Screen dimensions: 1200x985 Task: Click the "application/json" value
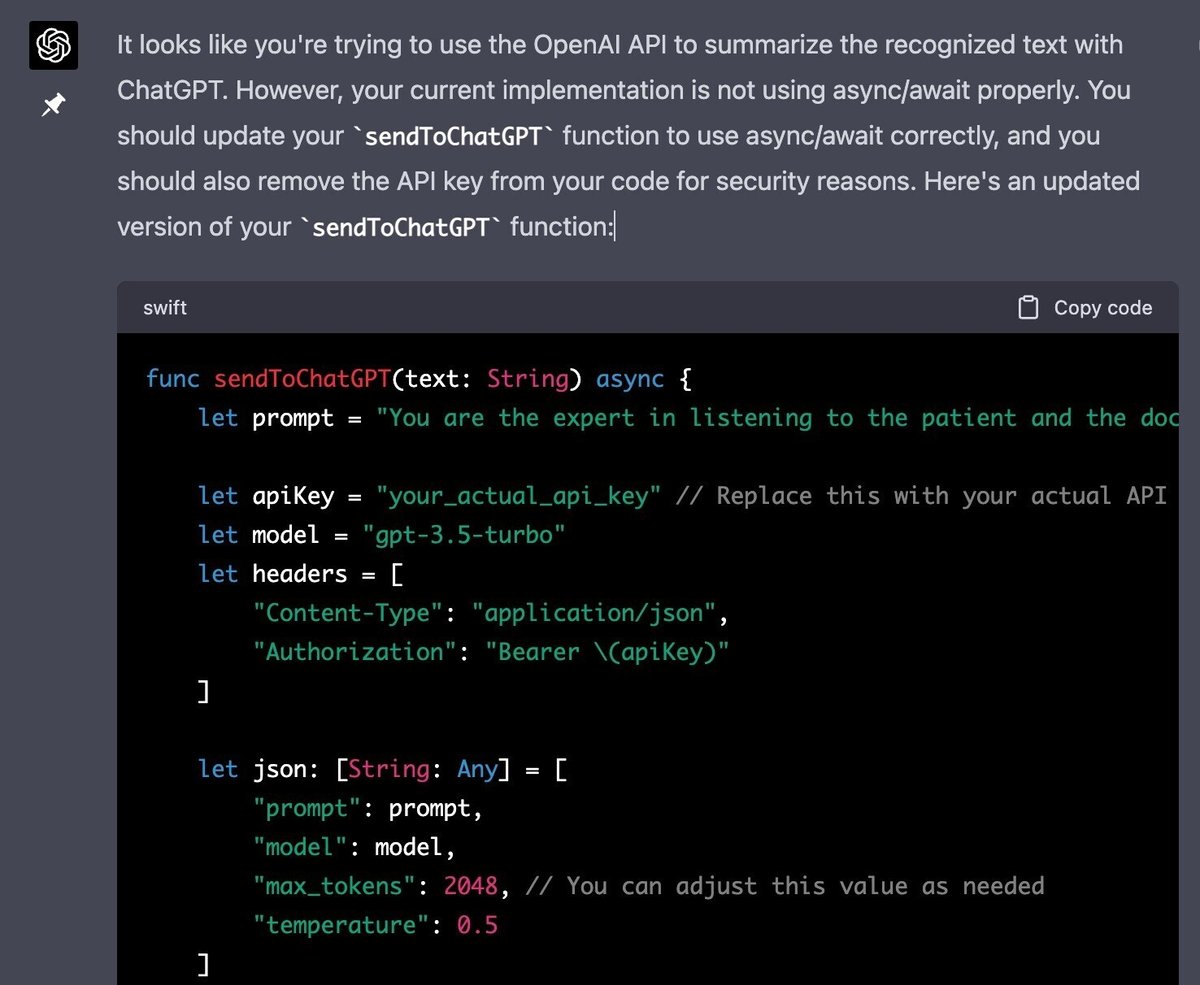(593, 613)
